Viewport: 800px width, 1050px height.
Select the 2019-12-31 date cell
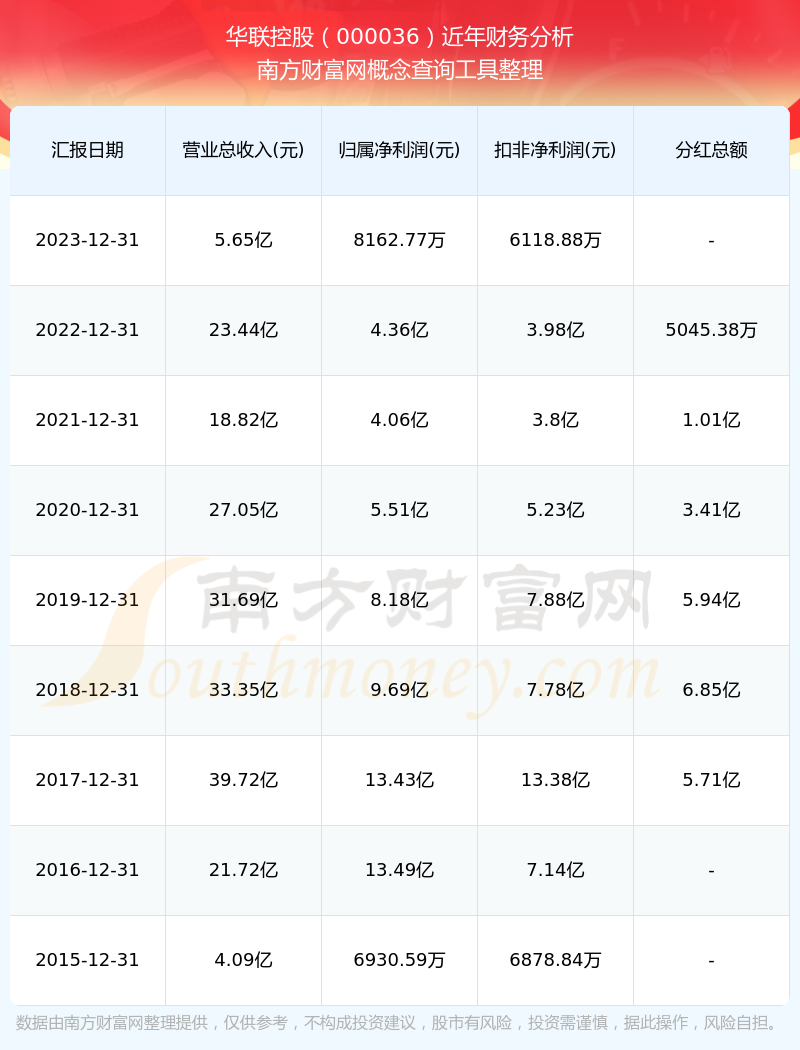click(x=88, y=600)
